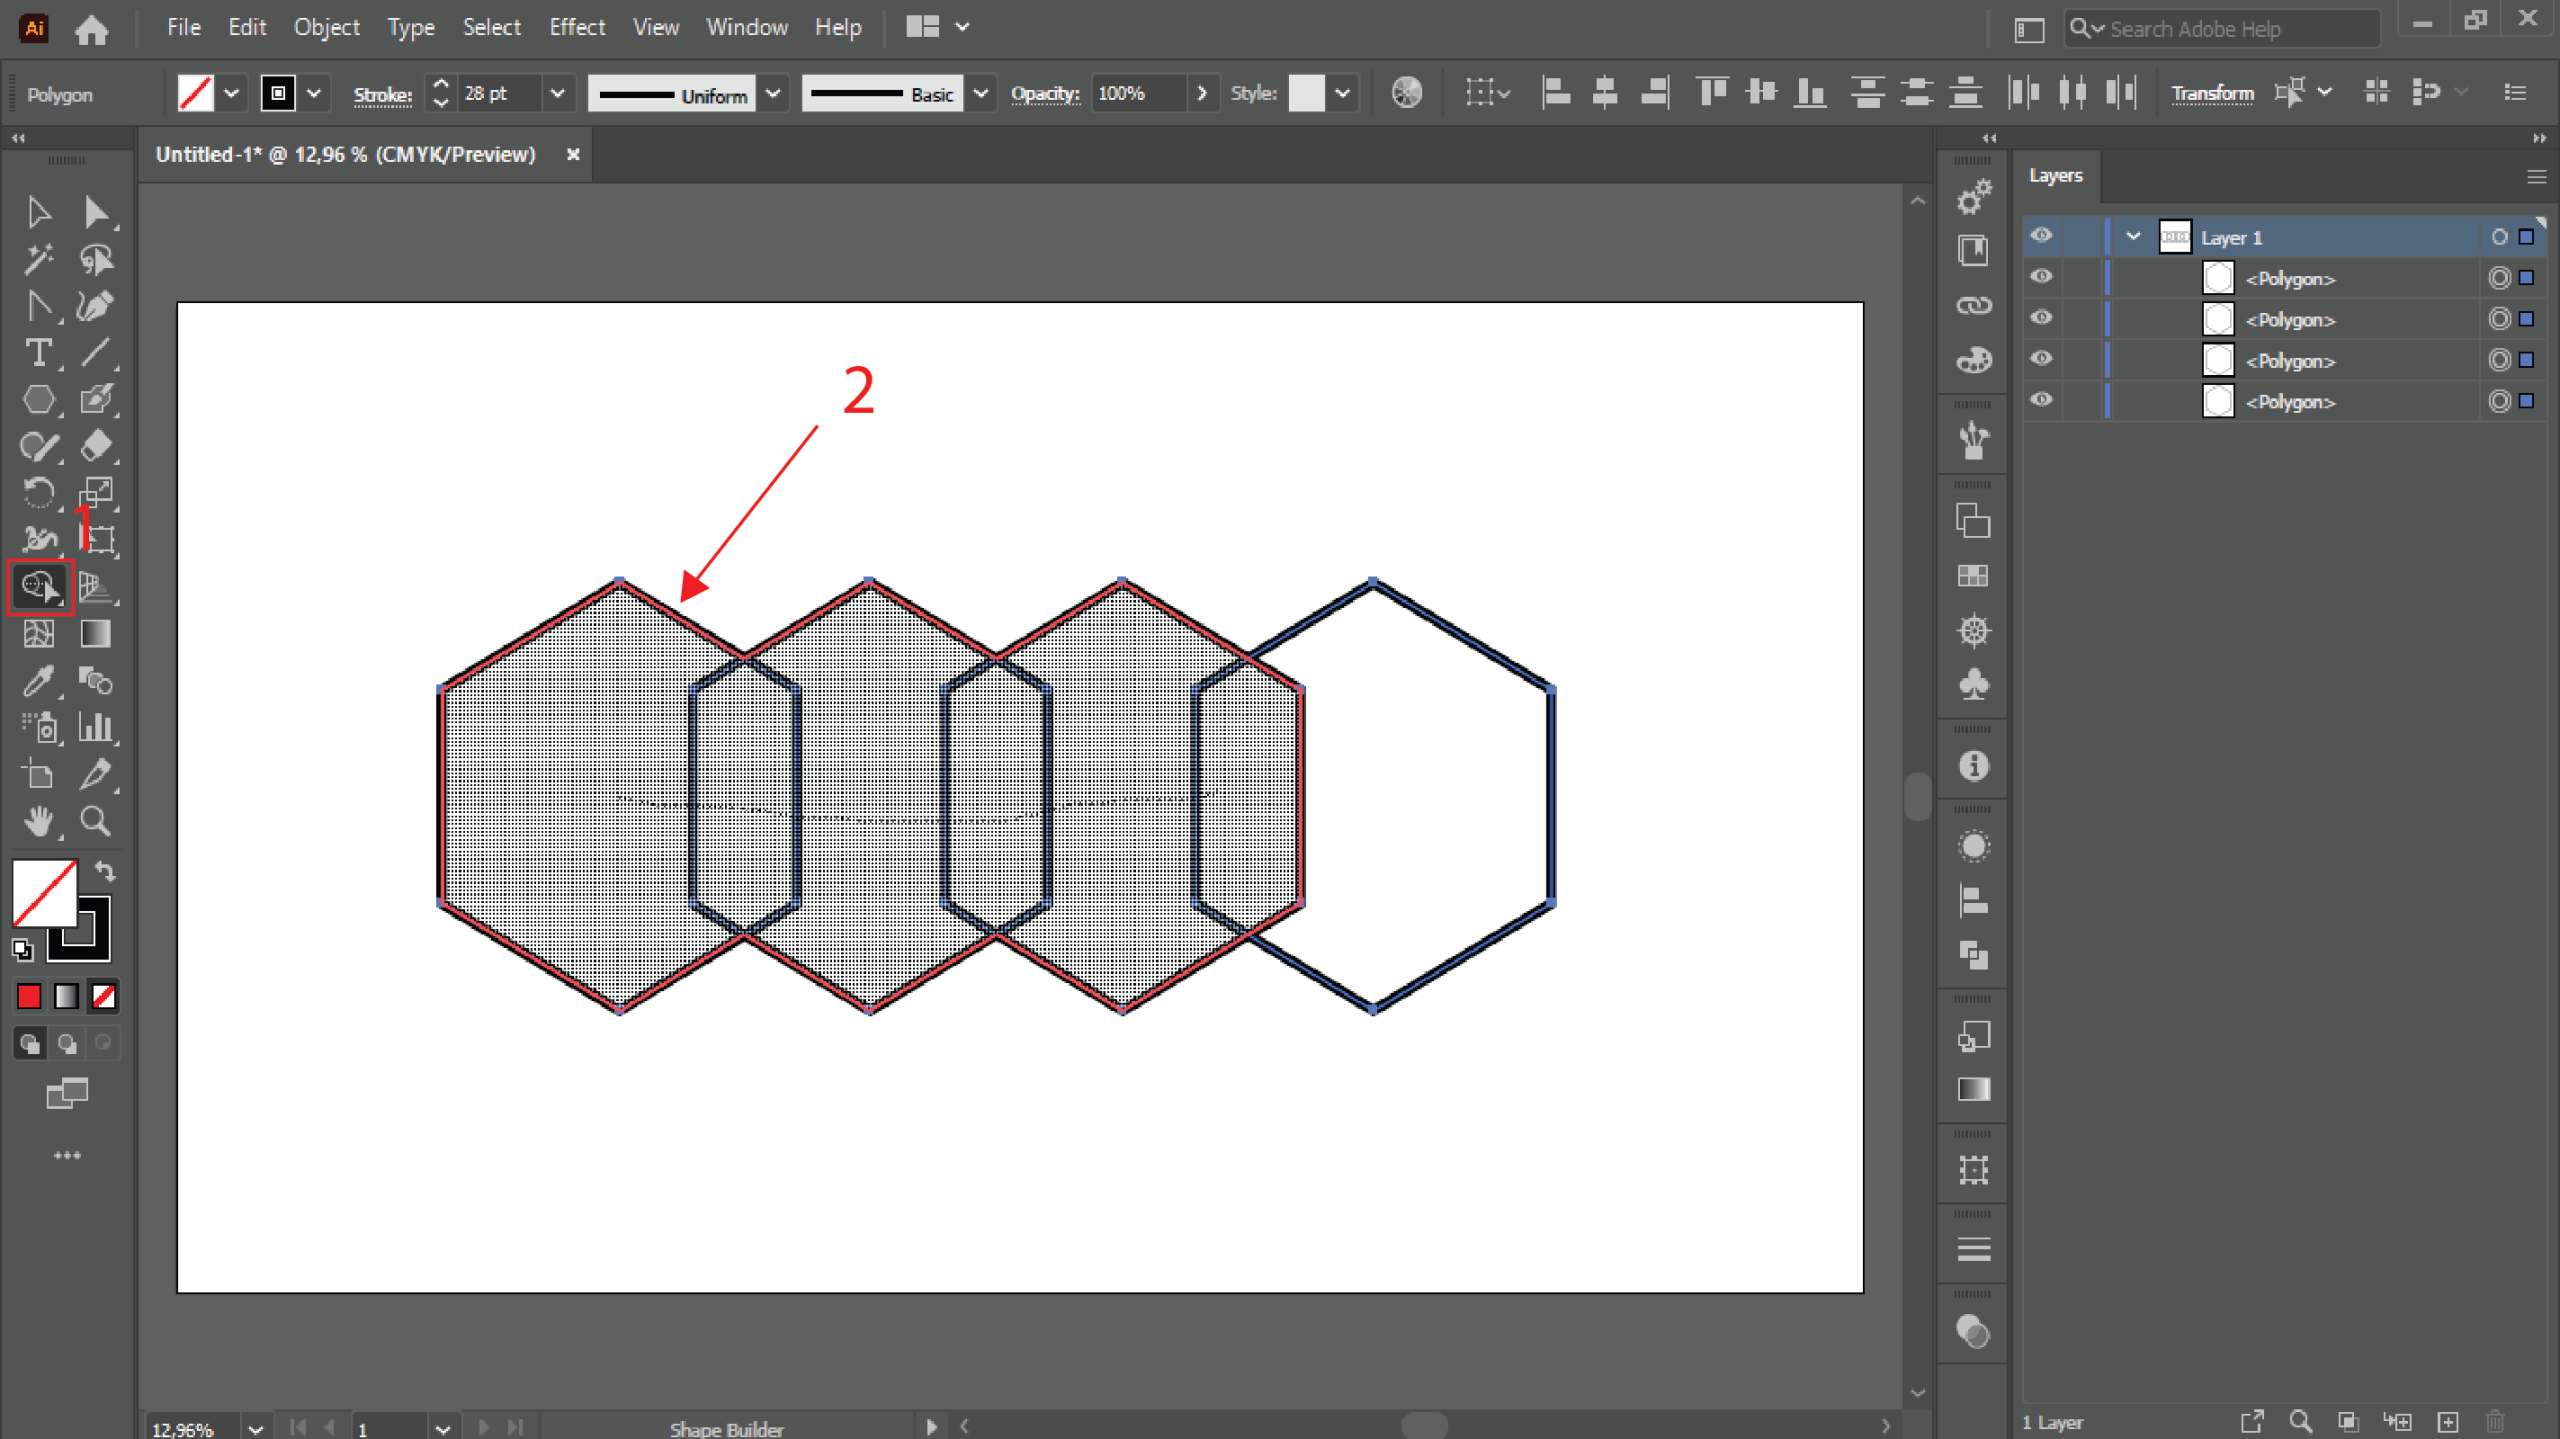Image resolution: width=2560 pixels, height=1439 pixels.
Task: Toggle visibility of the first Polygon sublayer
Action: point(2041,277)
